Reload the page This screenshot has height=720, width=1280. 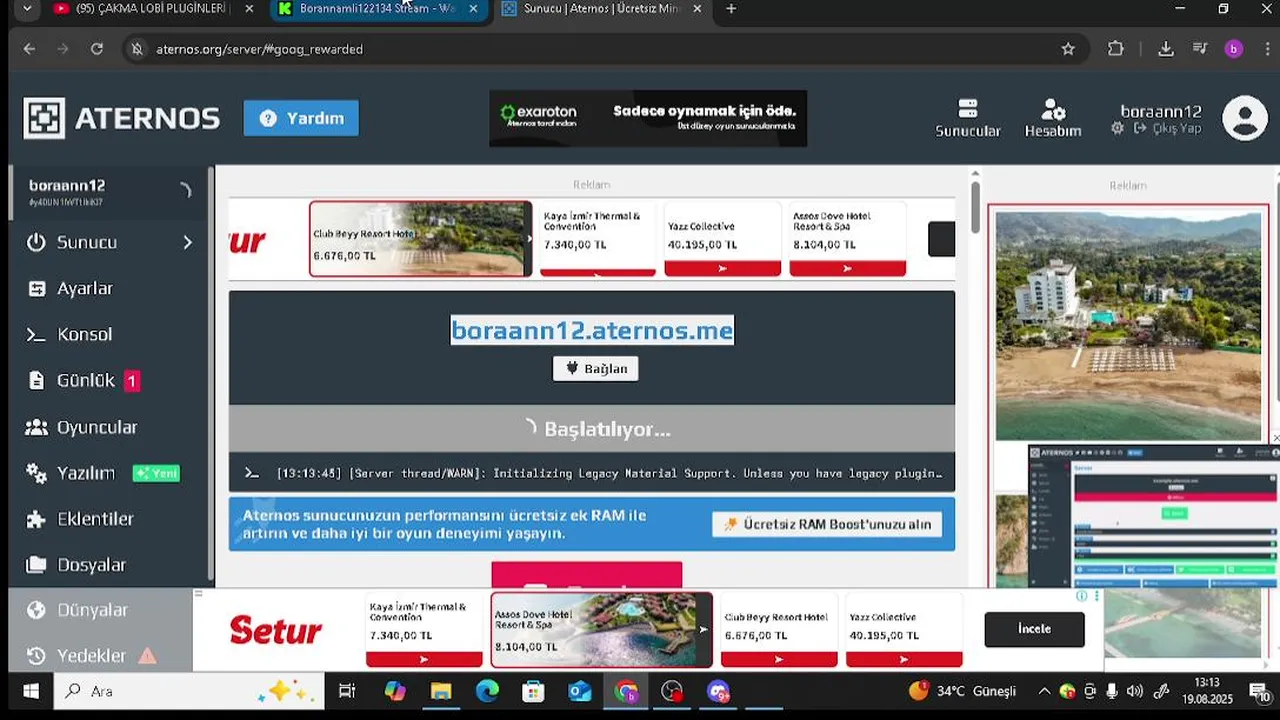(96, 49)
